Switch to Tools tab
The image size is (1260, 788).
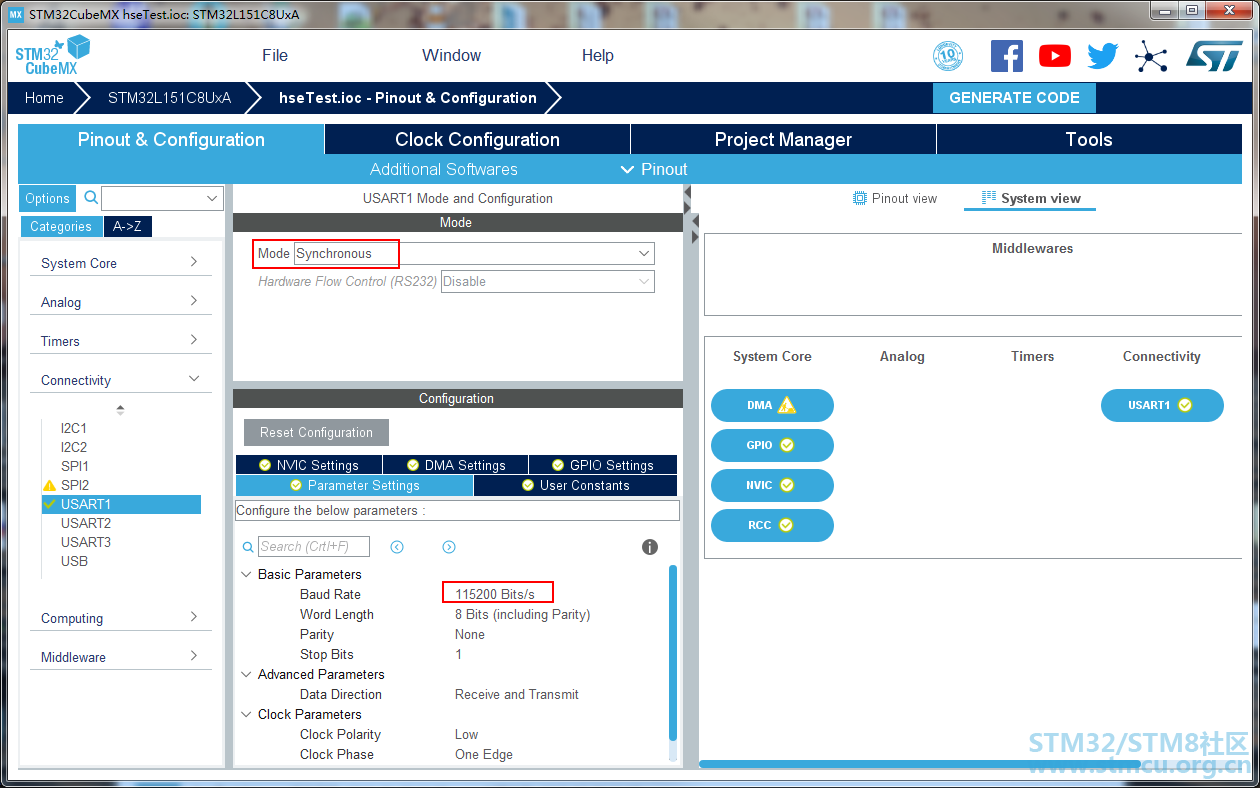pyautogui.click(x=1089, y=139)
